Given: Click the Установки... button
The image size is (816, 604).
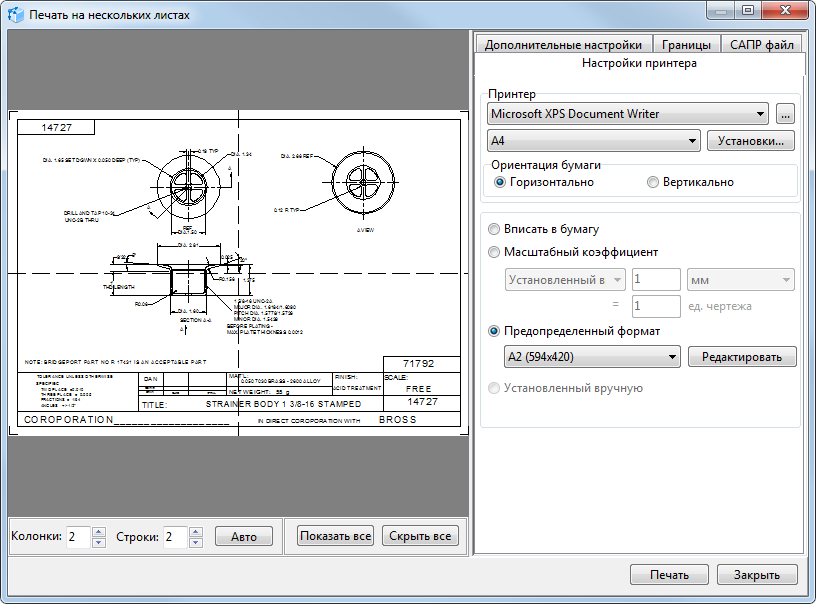Looking at the screenshot, I should (x=751, y=141).
